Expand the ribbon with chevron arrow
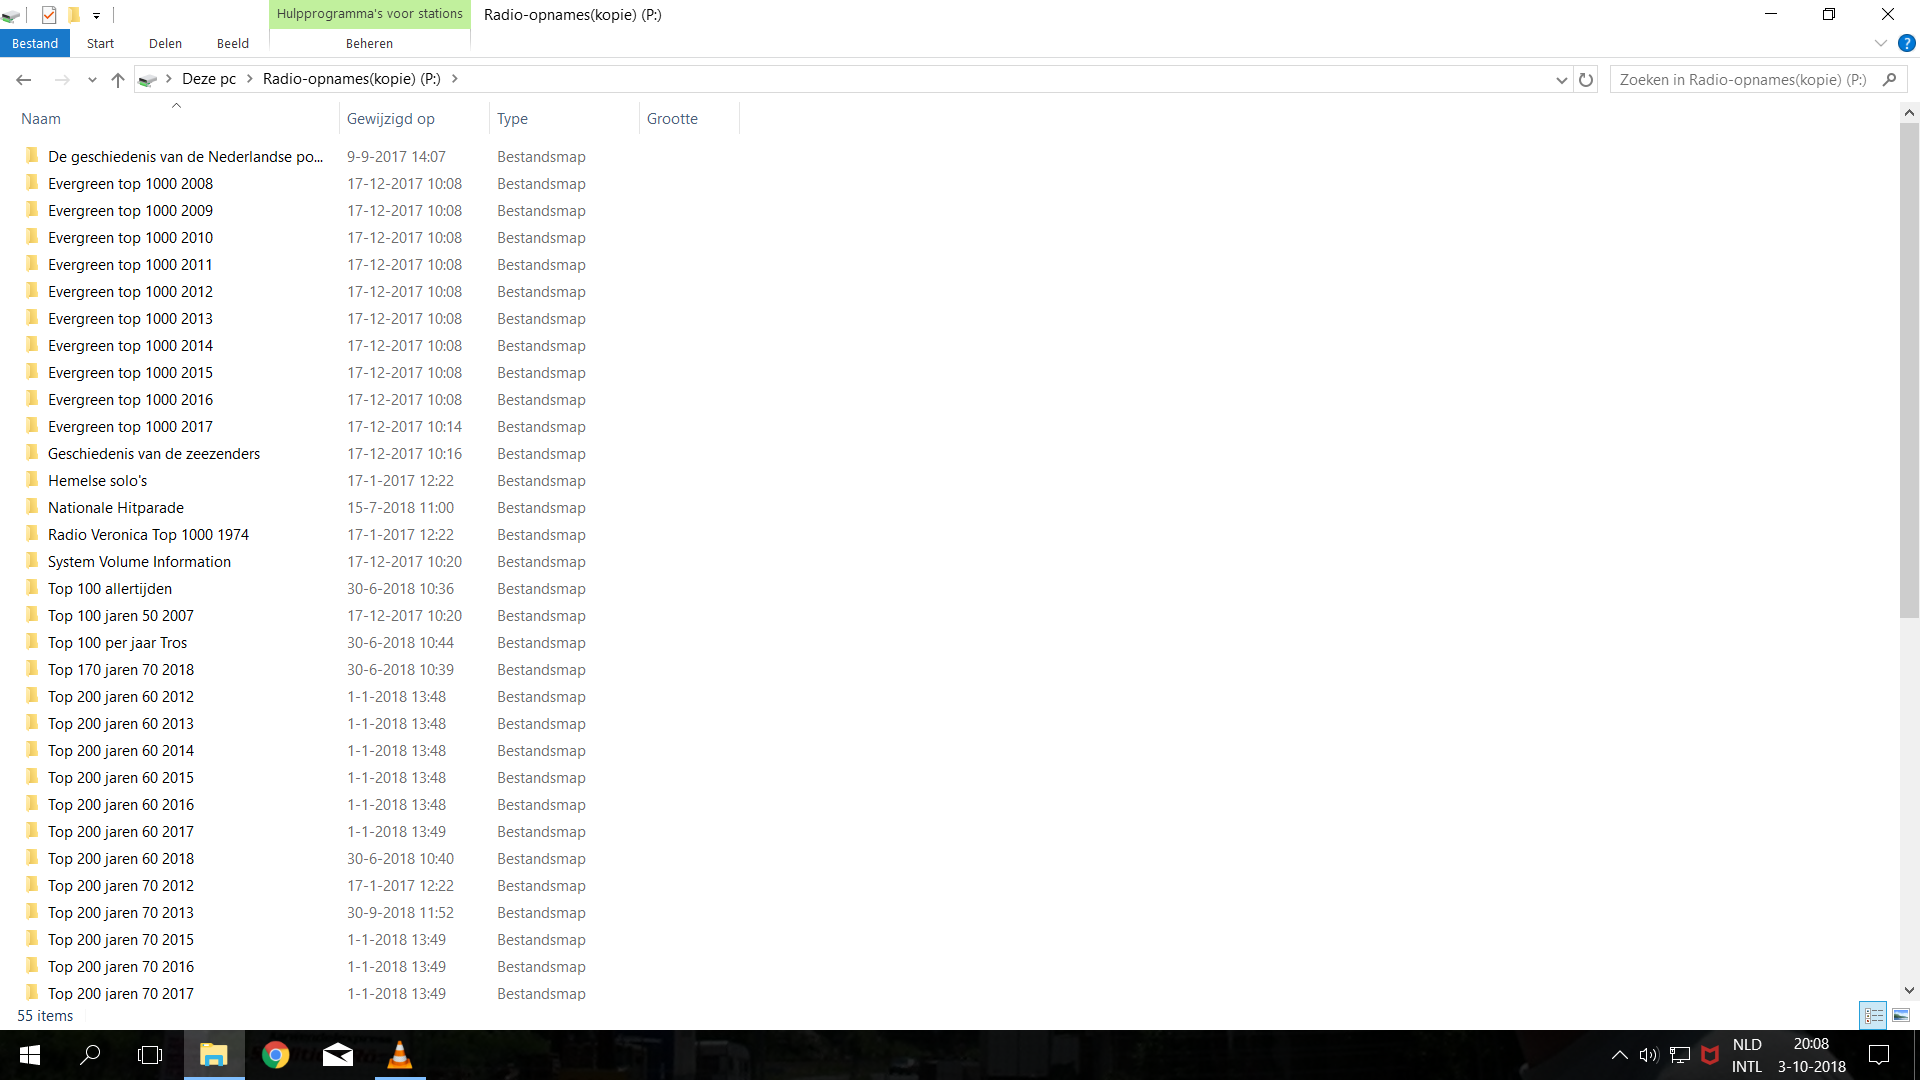This screenshot has width=1920, height=1080. (x=1880, y=43)
